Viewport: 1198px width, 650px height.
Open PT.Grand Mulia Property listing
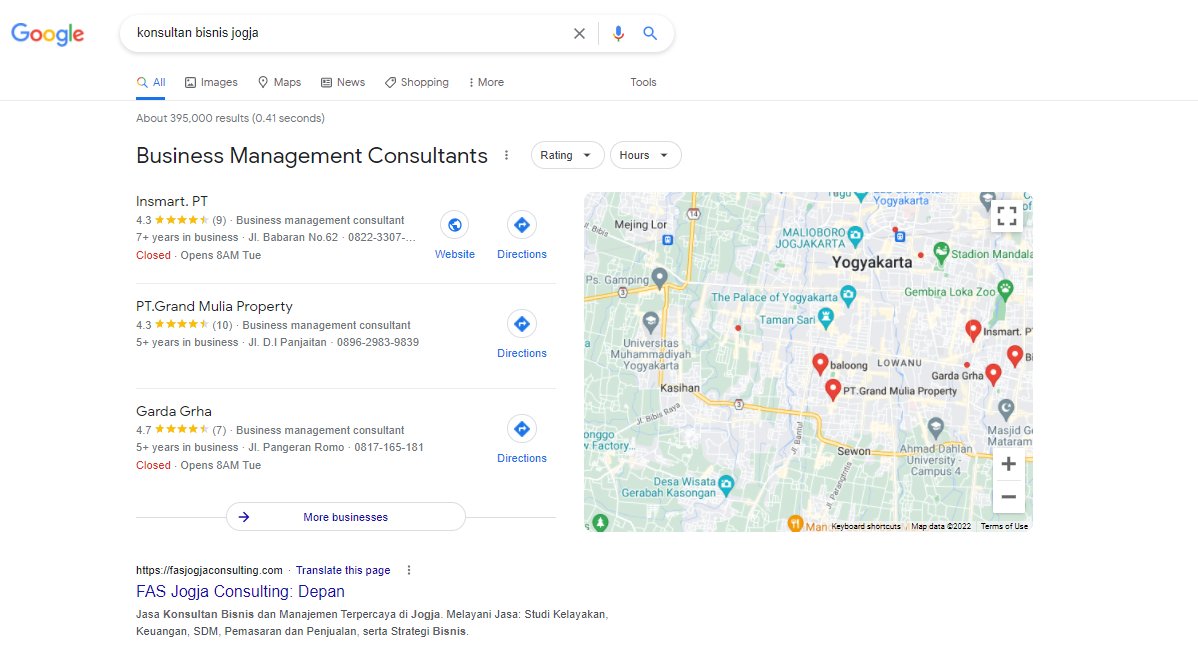pyautogui.click(x=215, y=306)
